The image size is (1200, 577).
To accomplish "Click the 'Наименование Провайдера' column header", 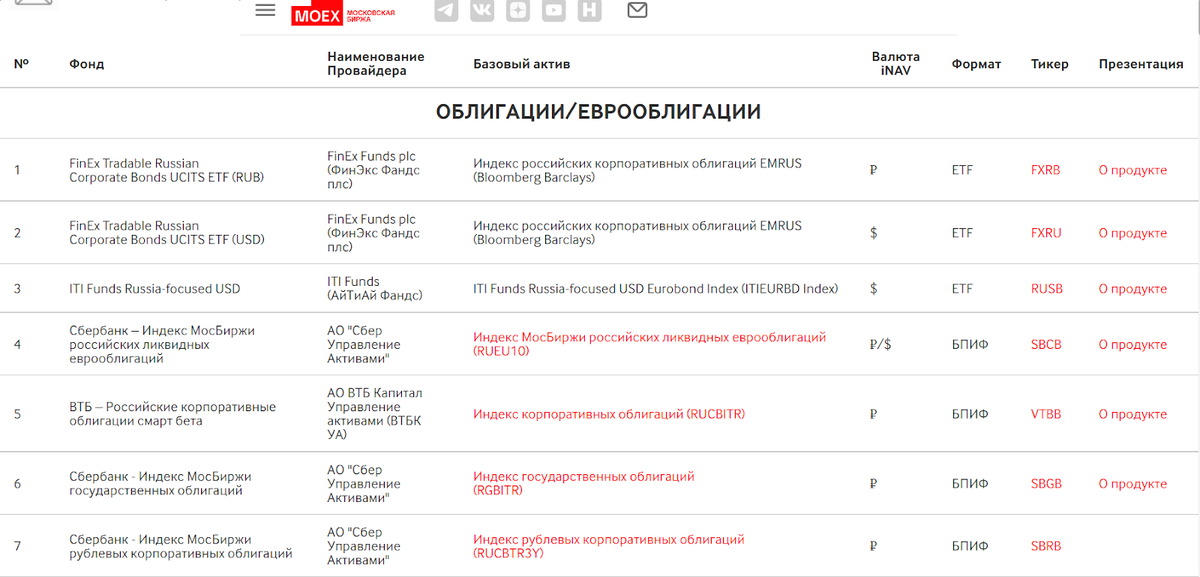I will pos(376,64).
